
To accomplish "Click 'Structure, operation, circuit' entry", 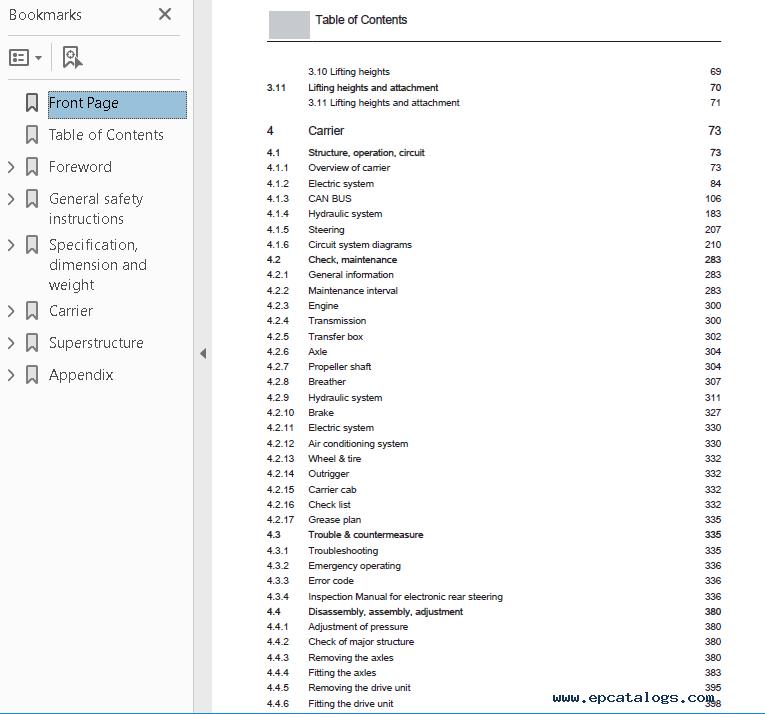I will 366,153.
